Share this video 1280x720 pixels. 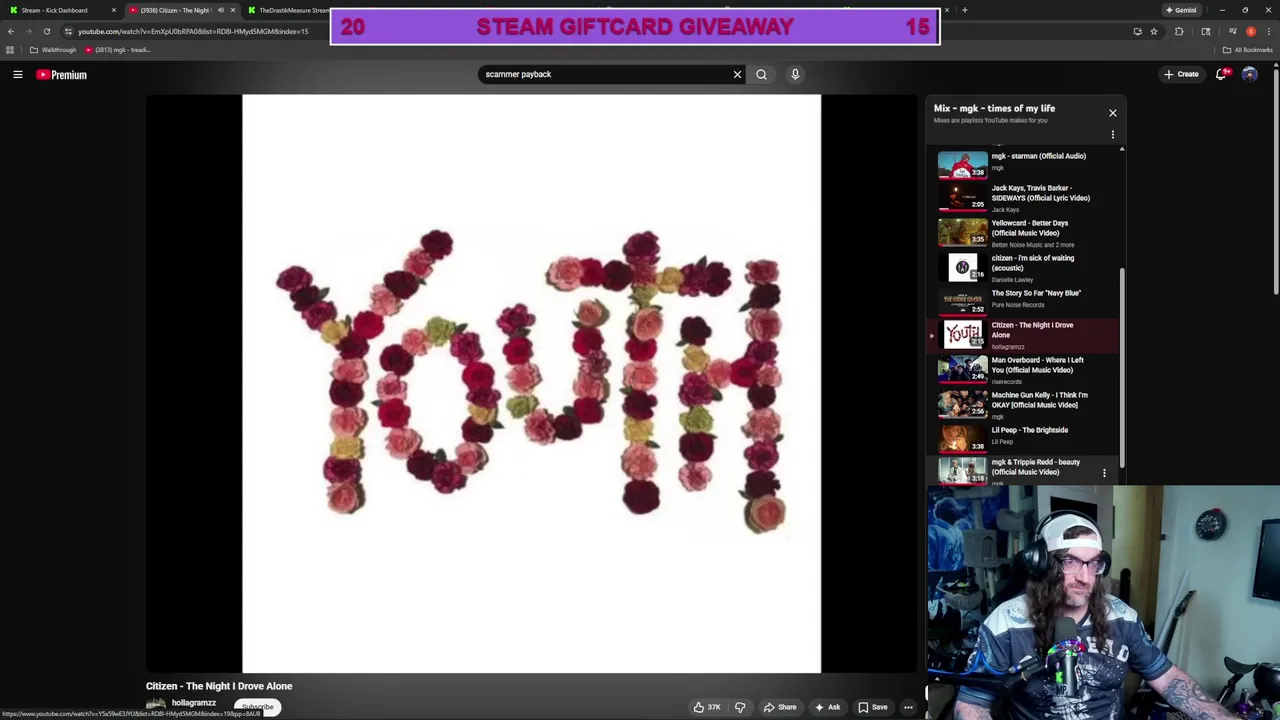pos(780,707)
